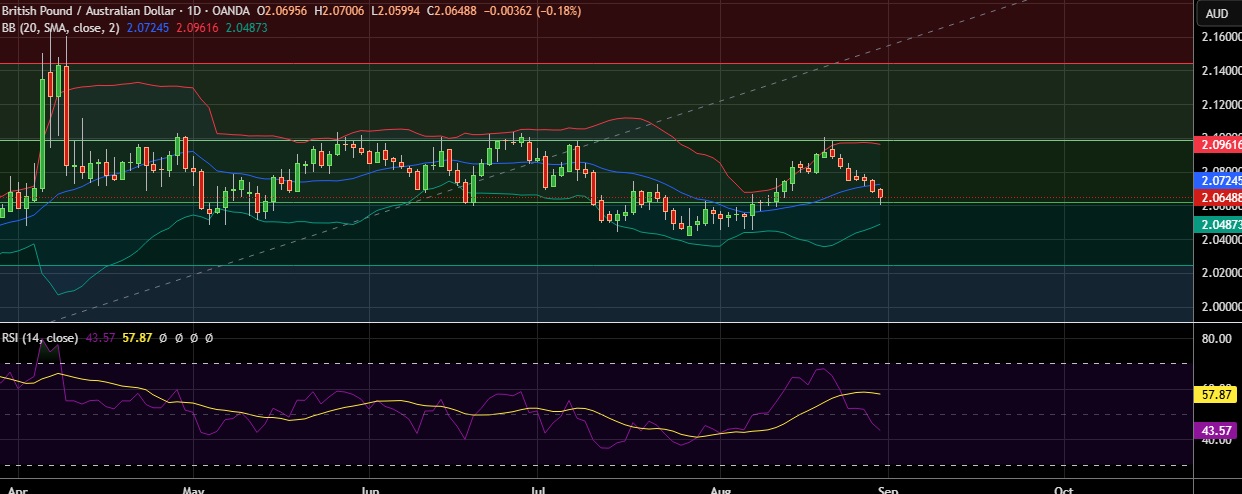The width and height of the screenshot is (1242, 494).
Task: Click the purple 43.57 RSI axis tag
Action: 1218,430
